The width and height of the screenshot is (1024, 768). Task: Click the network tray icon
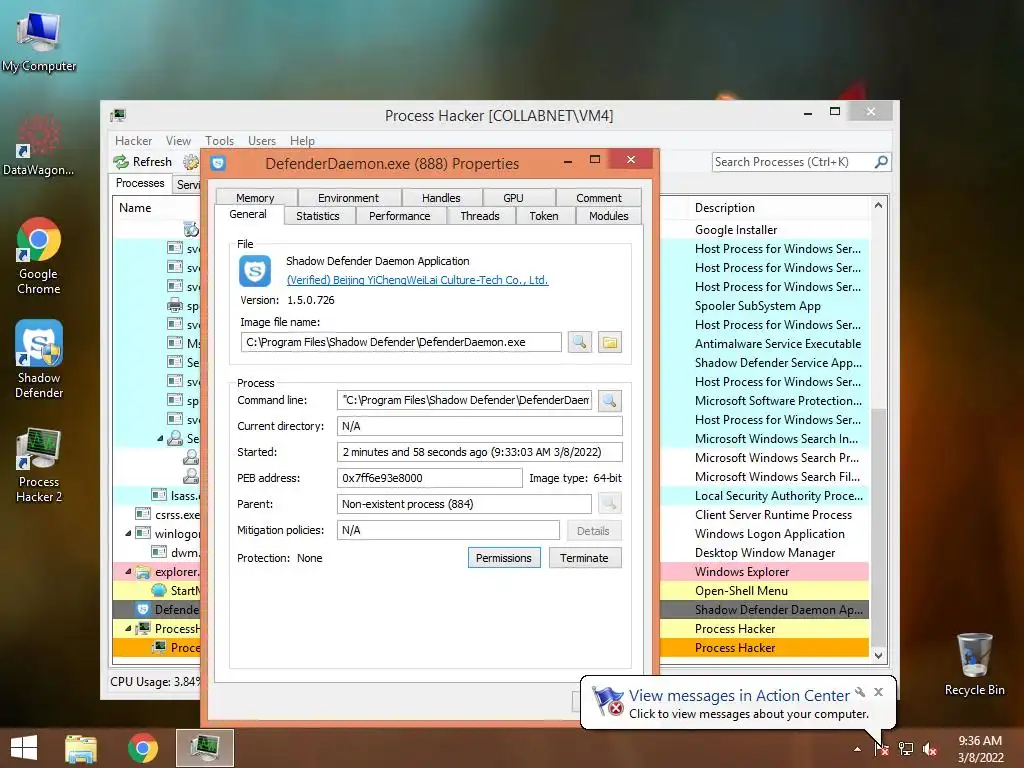[906, 748]
